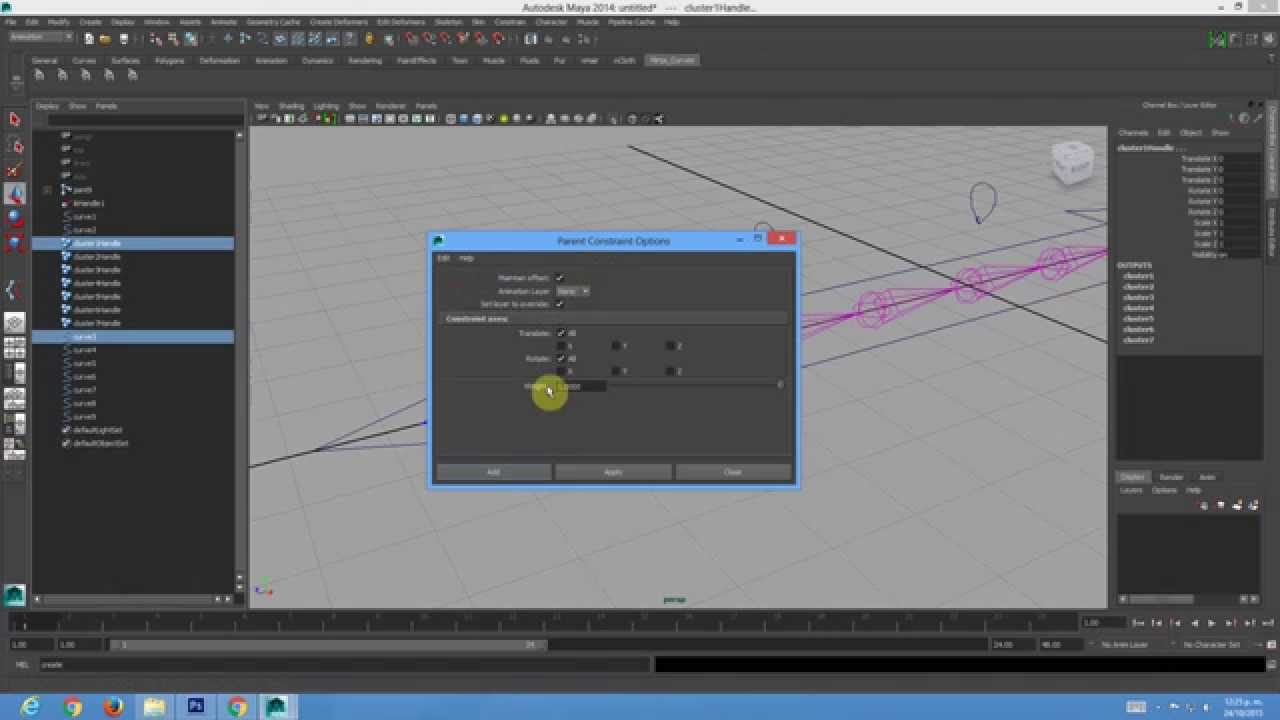Click the Add button in constraint options
Screen dimensions: 1280x720
(493, 472)
